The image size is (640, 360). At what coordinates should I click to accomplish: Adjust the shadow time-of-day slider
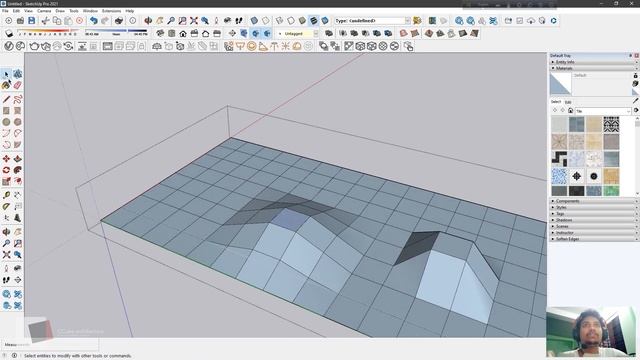116,31
